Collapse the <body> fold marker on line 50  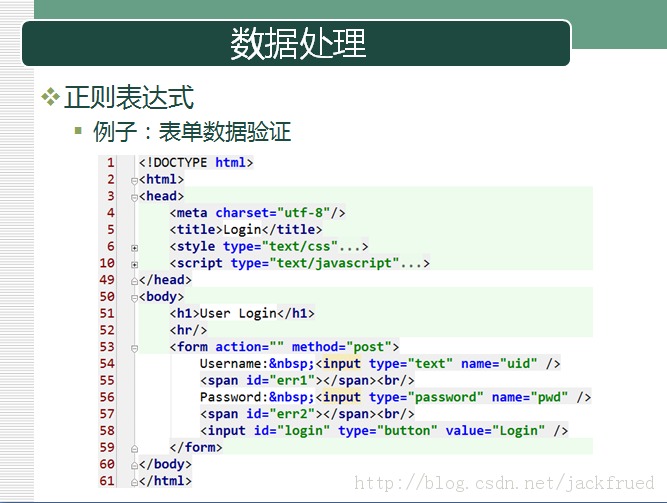[134, 298]
